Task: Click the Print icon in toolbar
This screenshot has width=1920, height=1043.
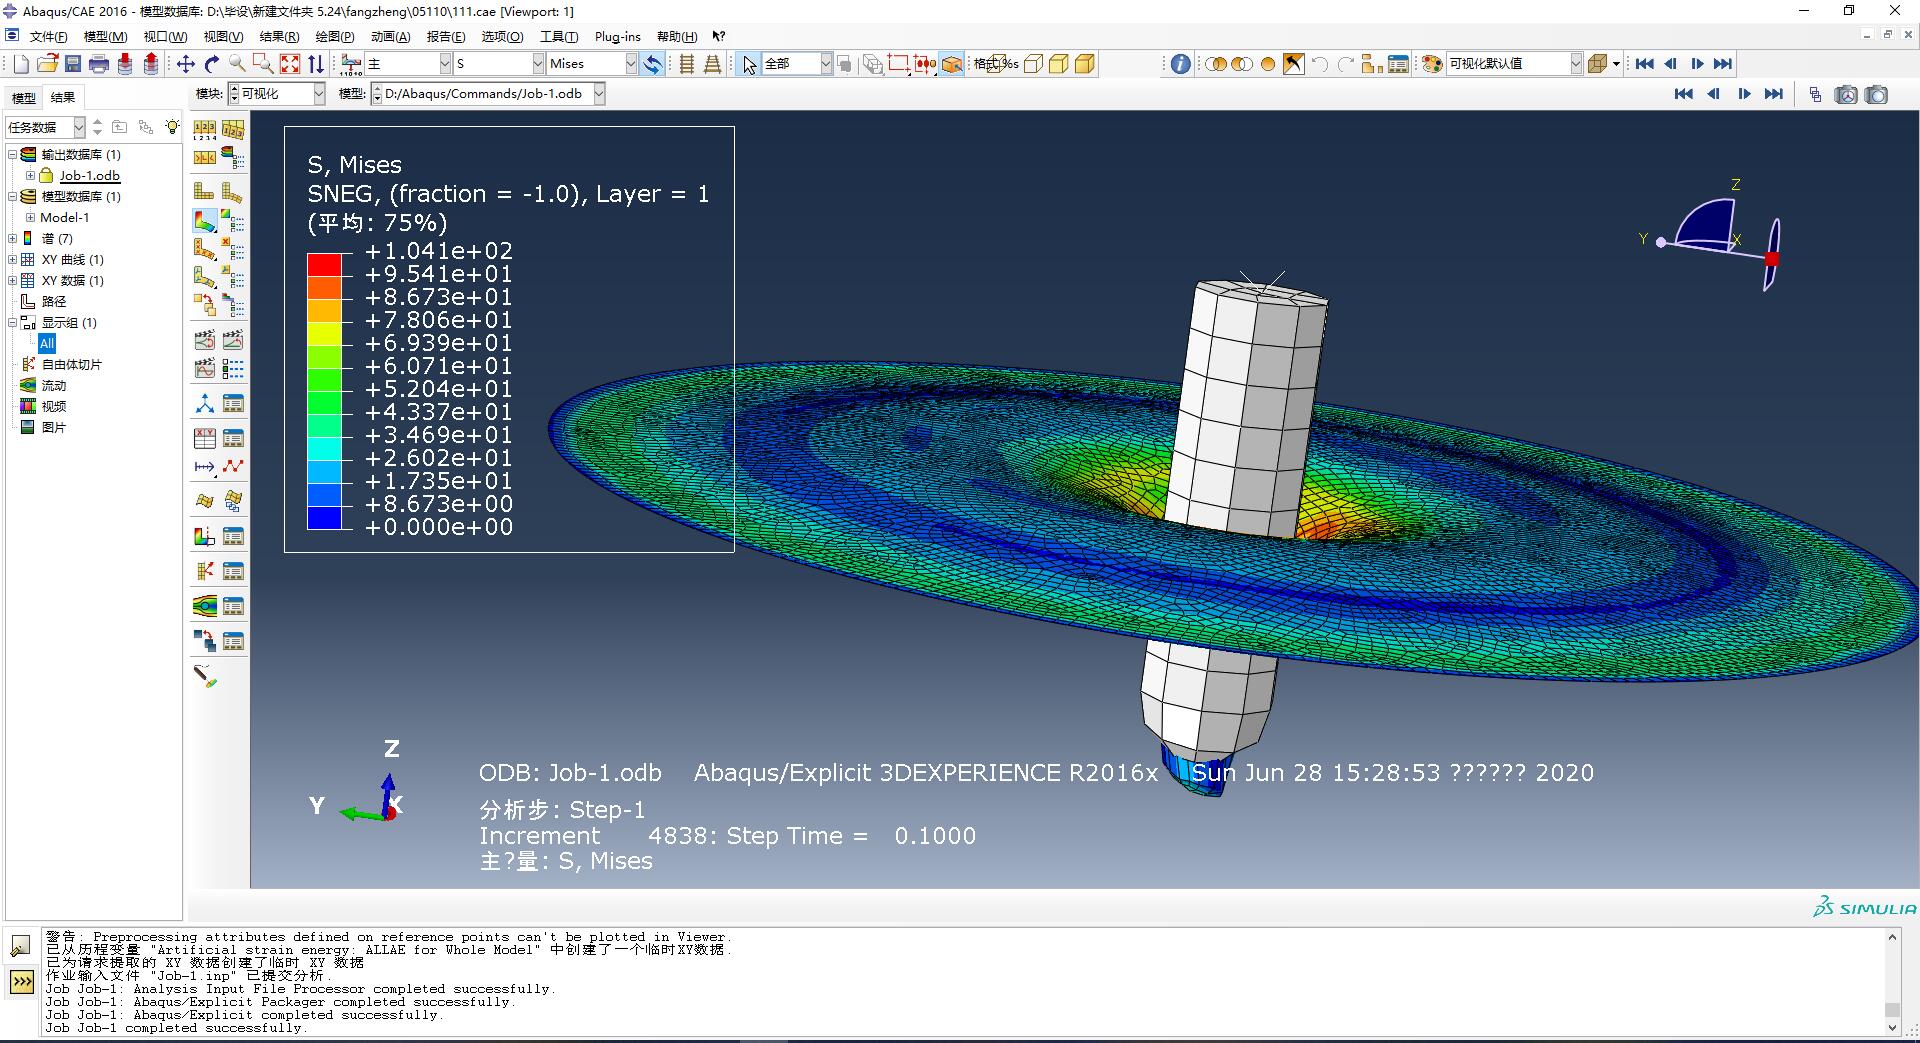Action: [99, 64]
